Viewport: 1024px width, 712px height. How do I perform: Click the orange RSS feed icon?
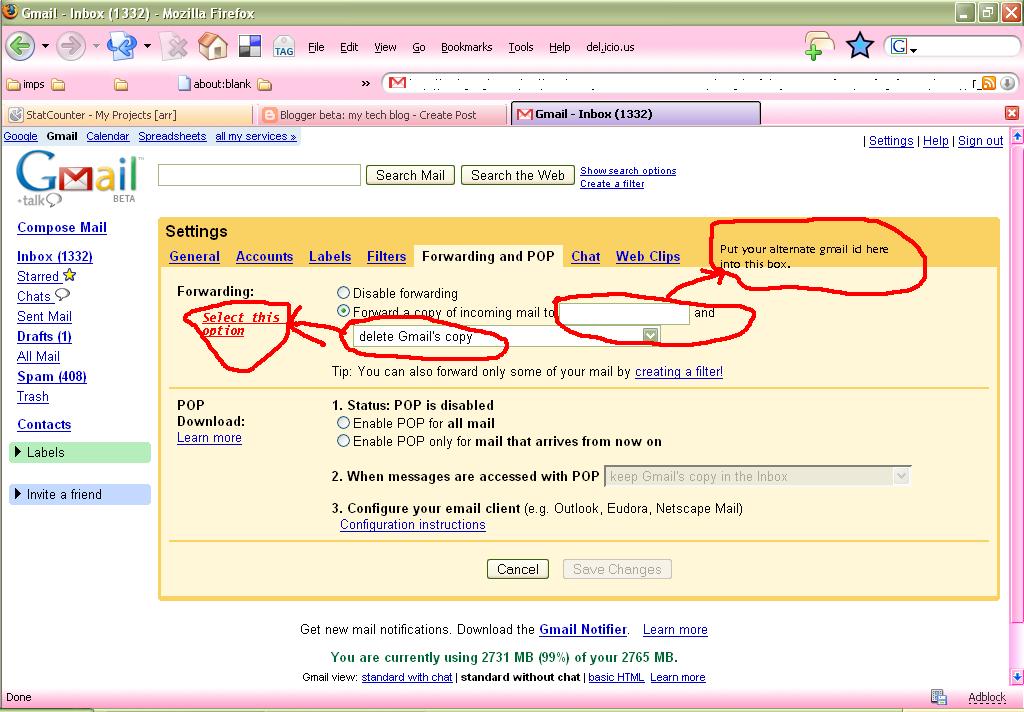click(989, 84)
